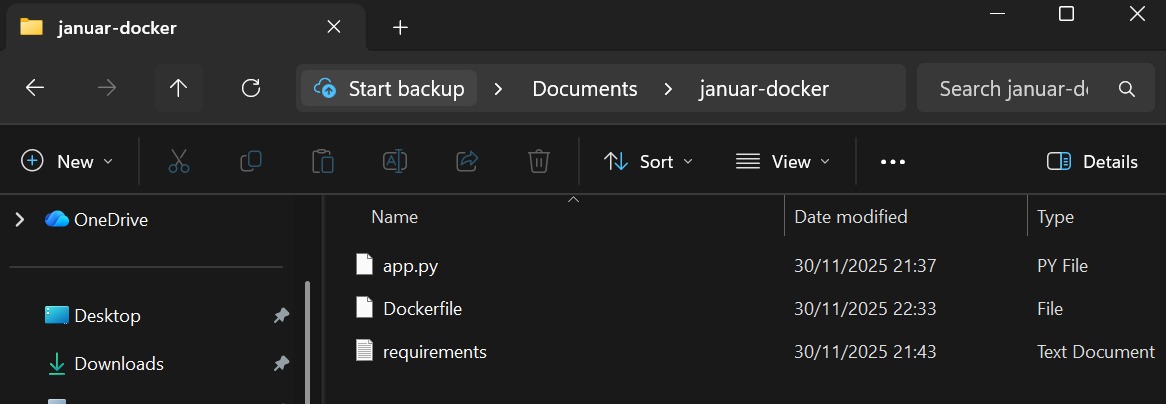This screenshot has height=404, width=1166.
Task: Open the View layout dropdown
Action: tap(783, 161)
